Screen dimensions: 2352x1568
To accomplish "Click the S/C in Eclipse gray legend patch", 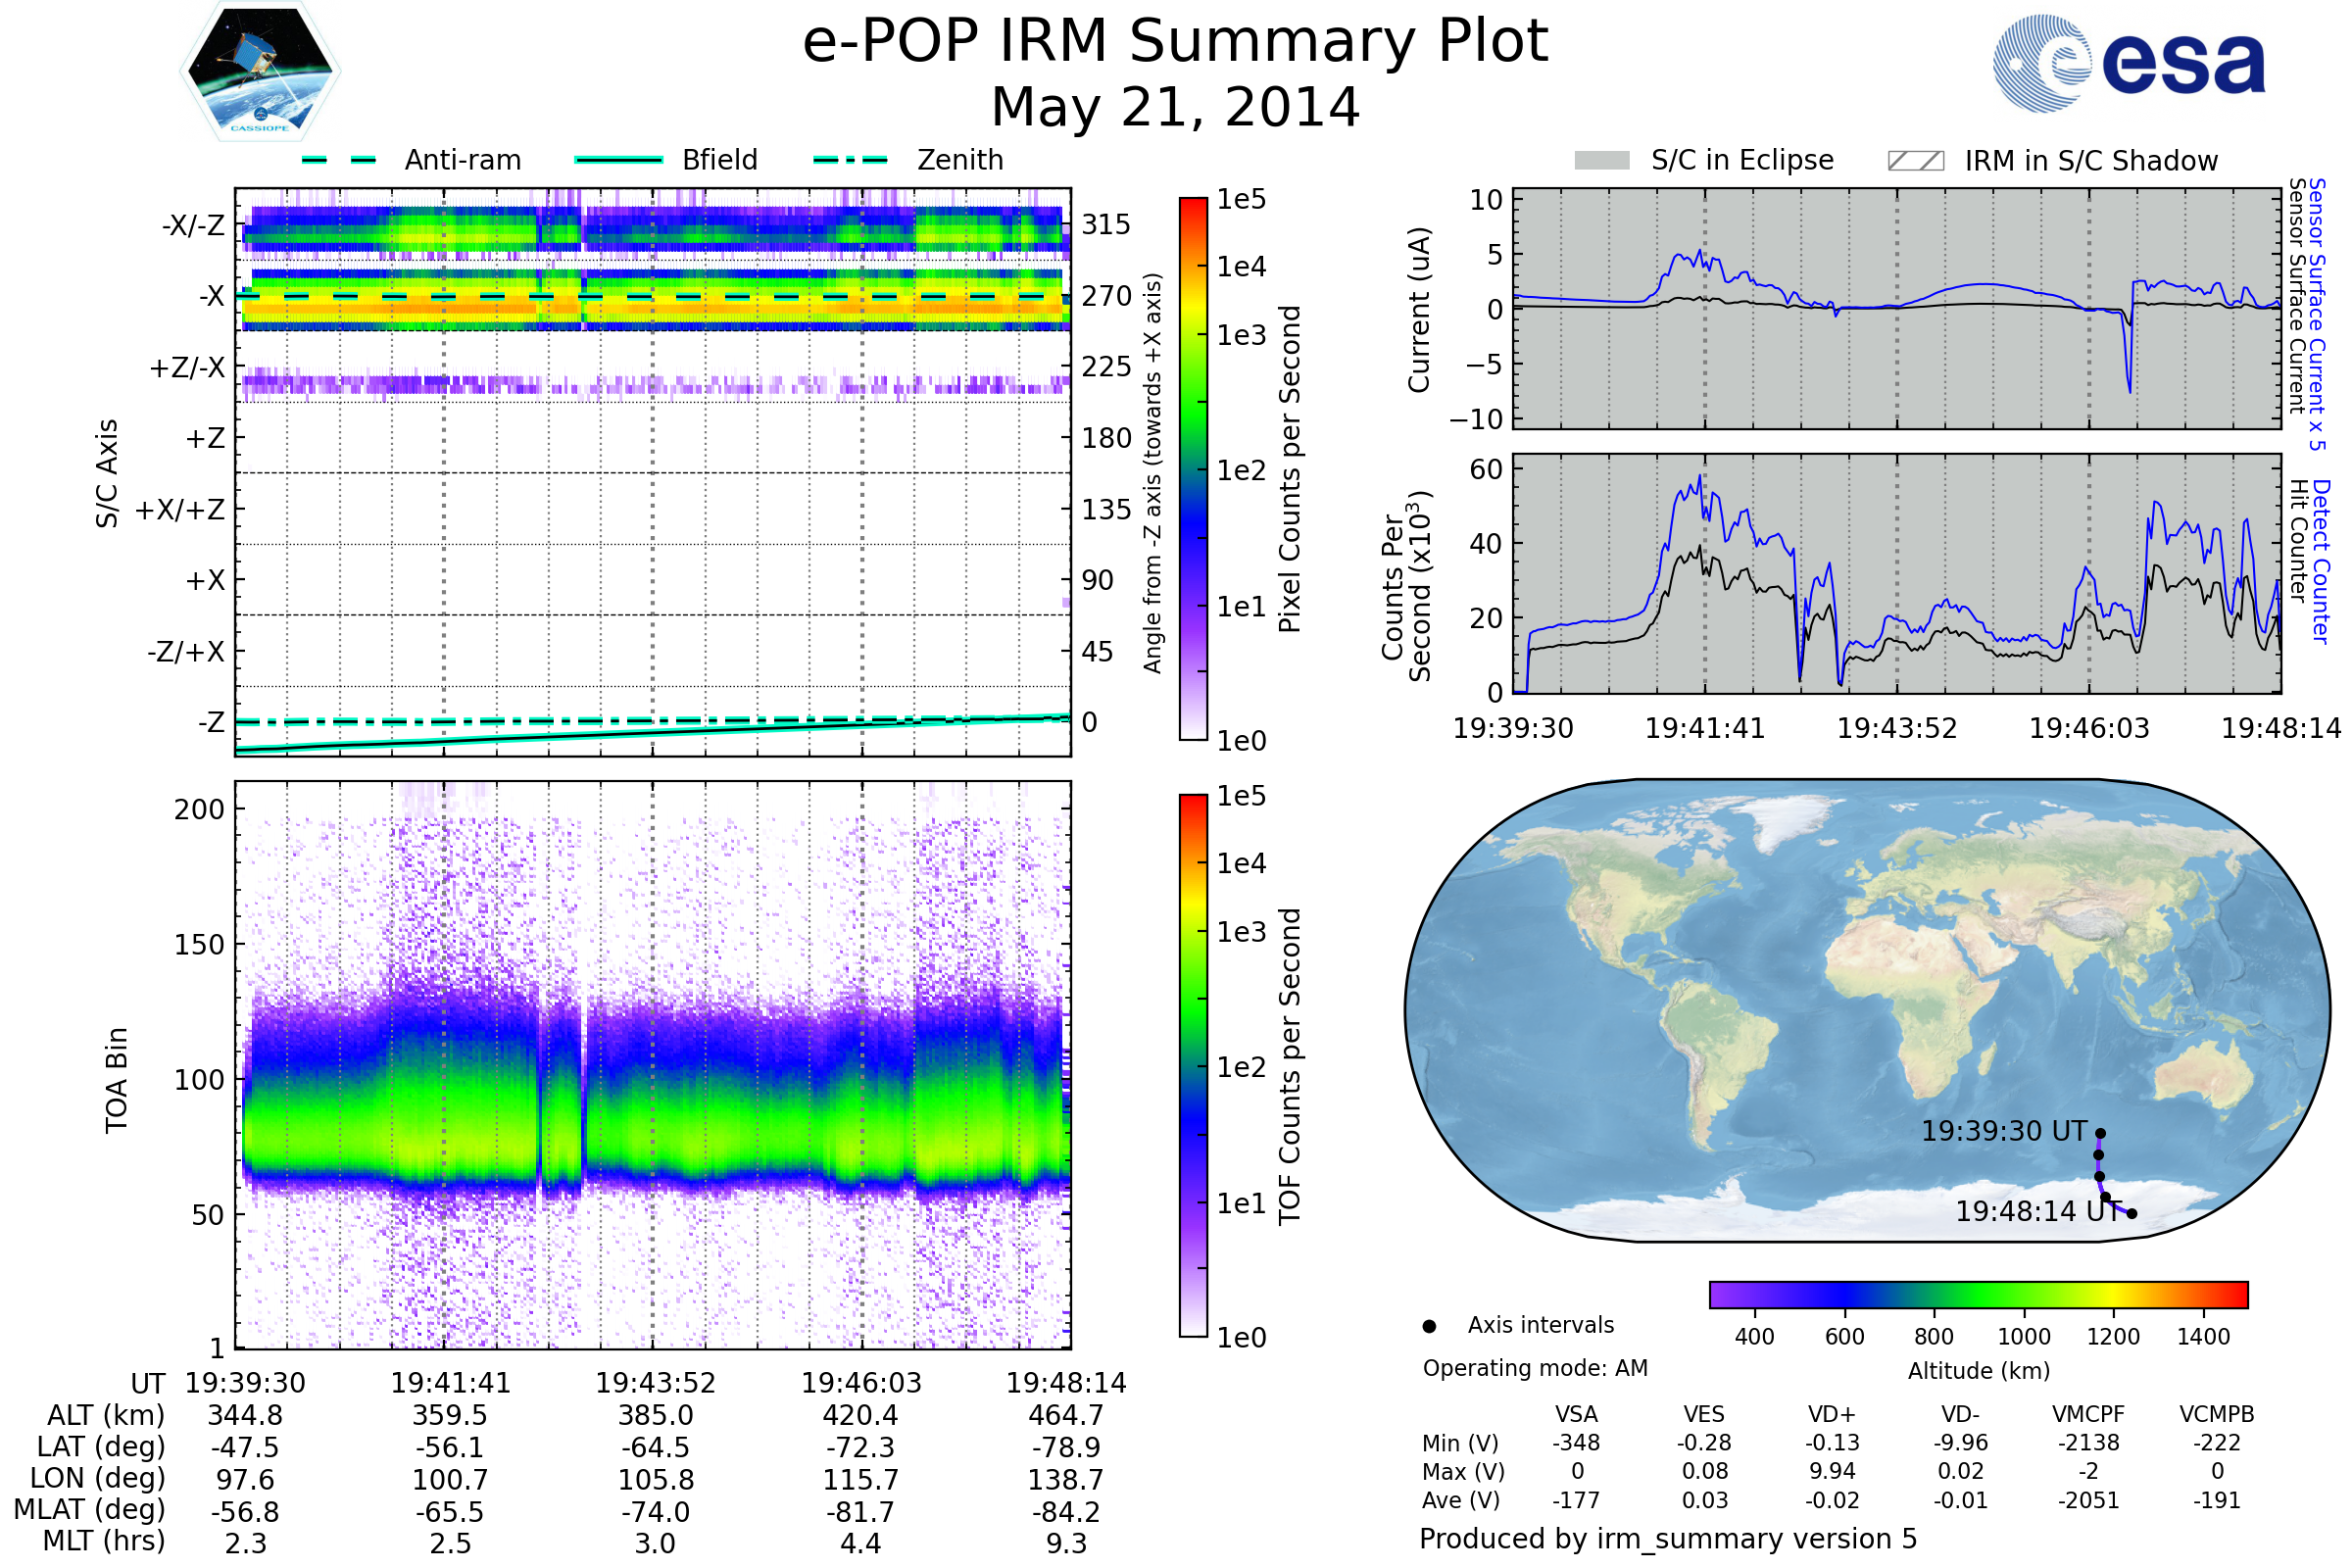I will coord(1601,161).
